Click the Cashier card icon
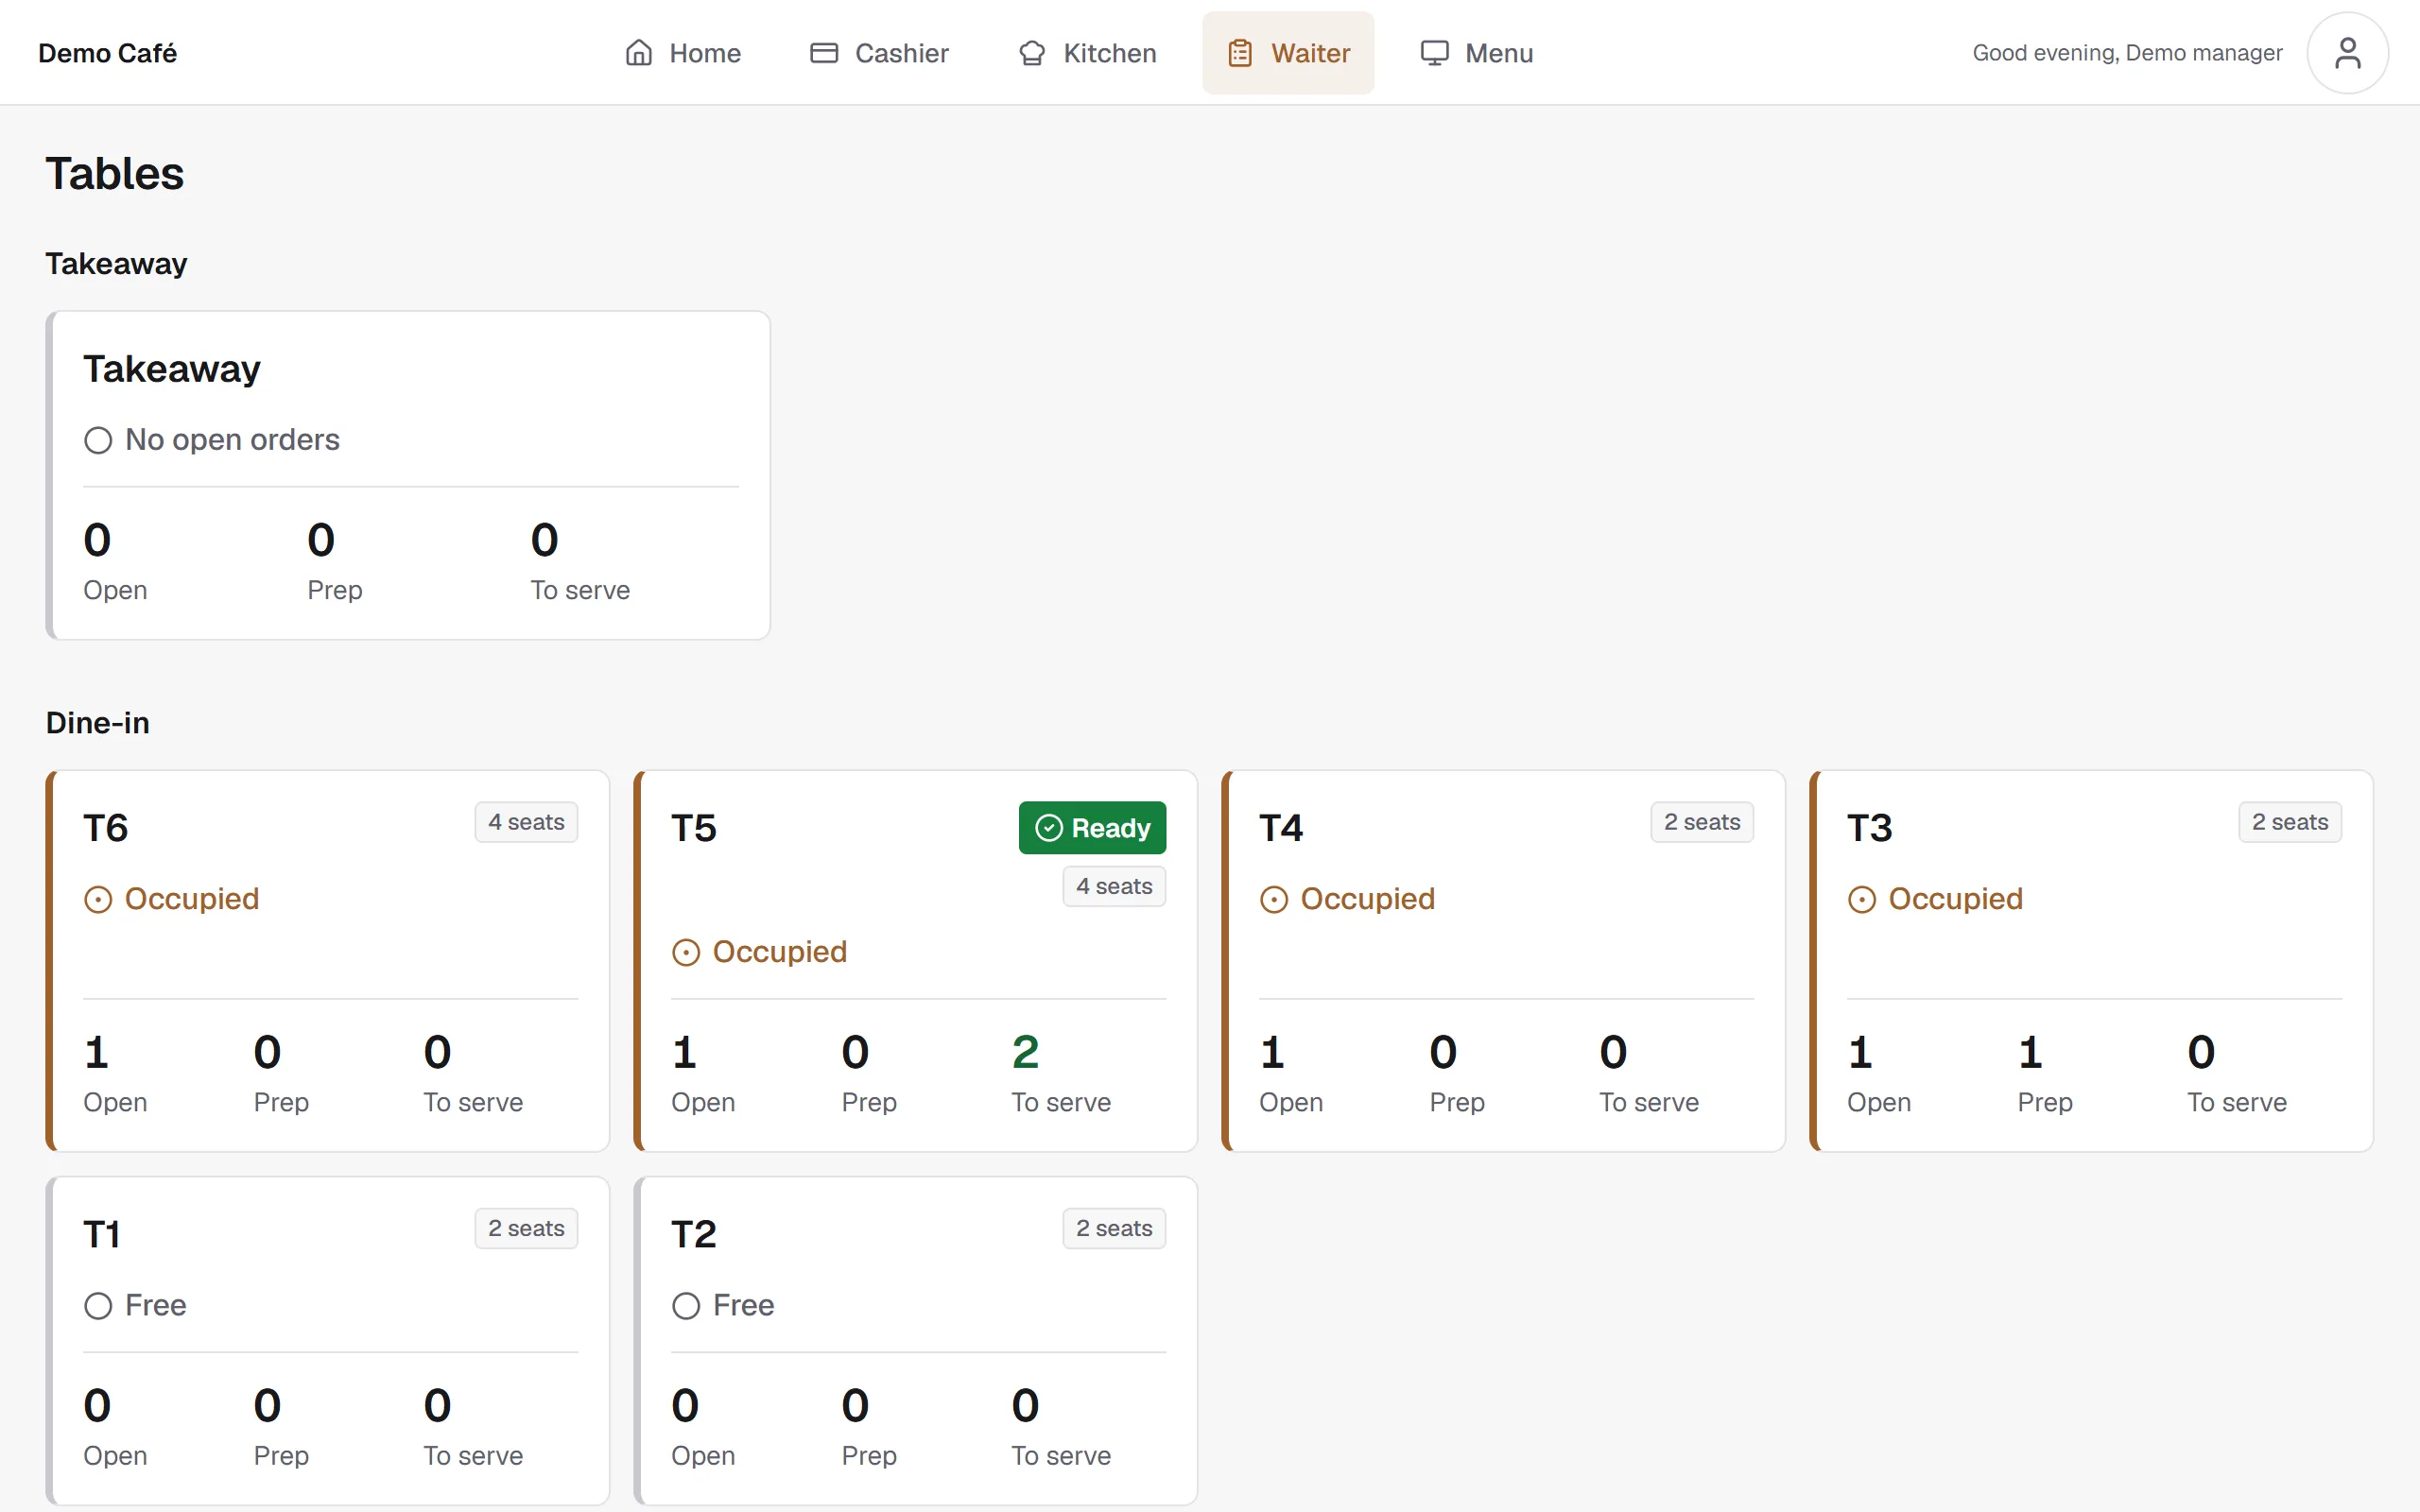The width and height of the screenshot is (2420, 1512). click(x=824, y=53)
